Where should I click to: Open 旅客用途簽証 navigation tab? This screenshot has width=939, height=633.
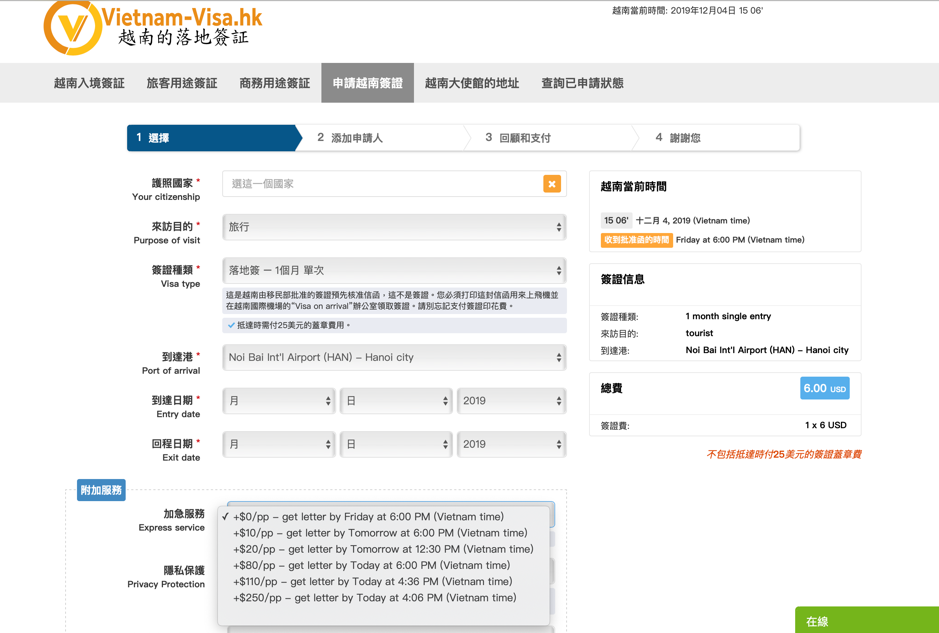pyautogui.click(x=182, y=84)
